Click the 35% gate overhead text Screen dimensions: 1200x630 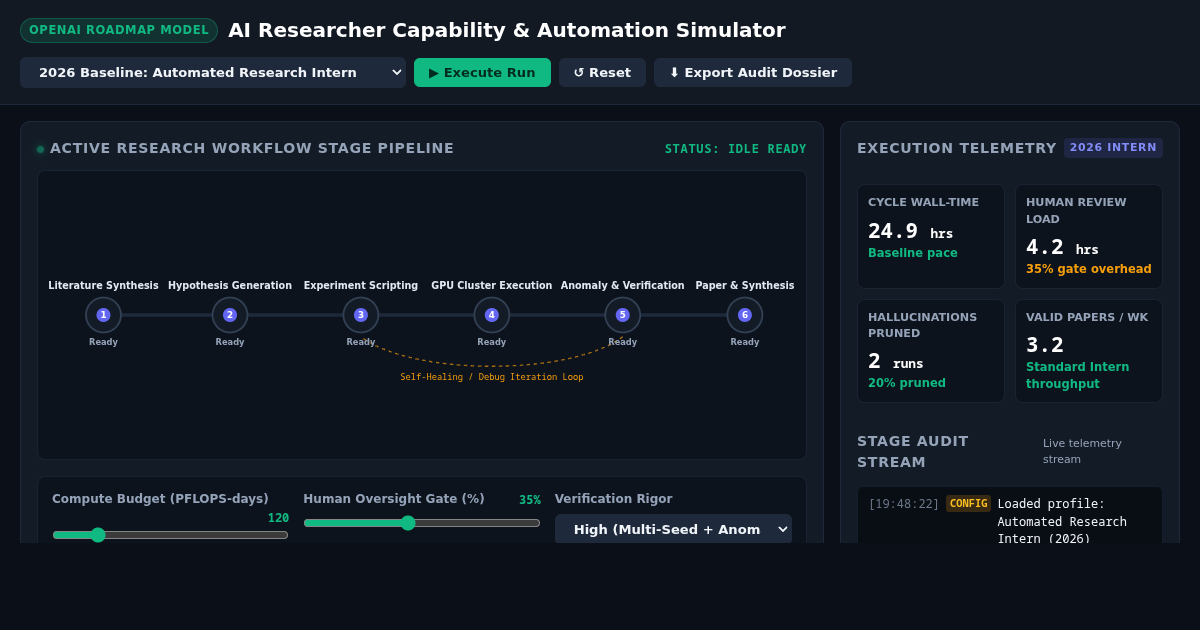point(1089,269)
